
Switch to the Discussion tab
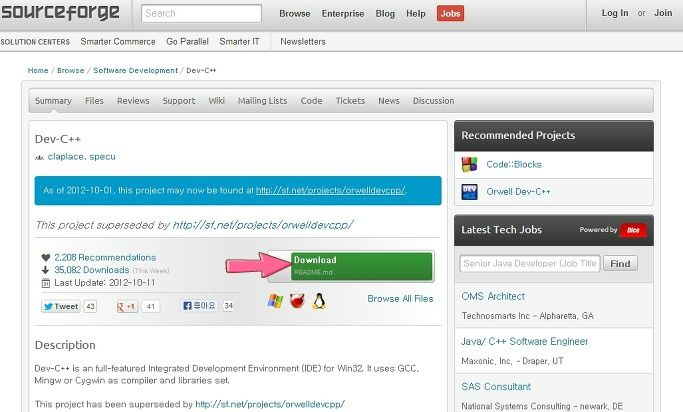tap(433, 101)
